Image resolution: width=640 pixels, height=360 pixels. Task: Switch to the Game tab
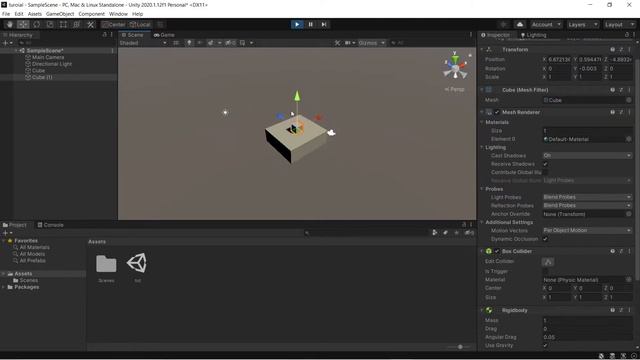click(x=164, y=35)
